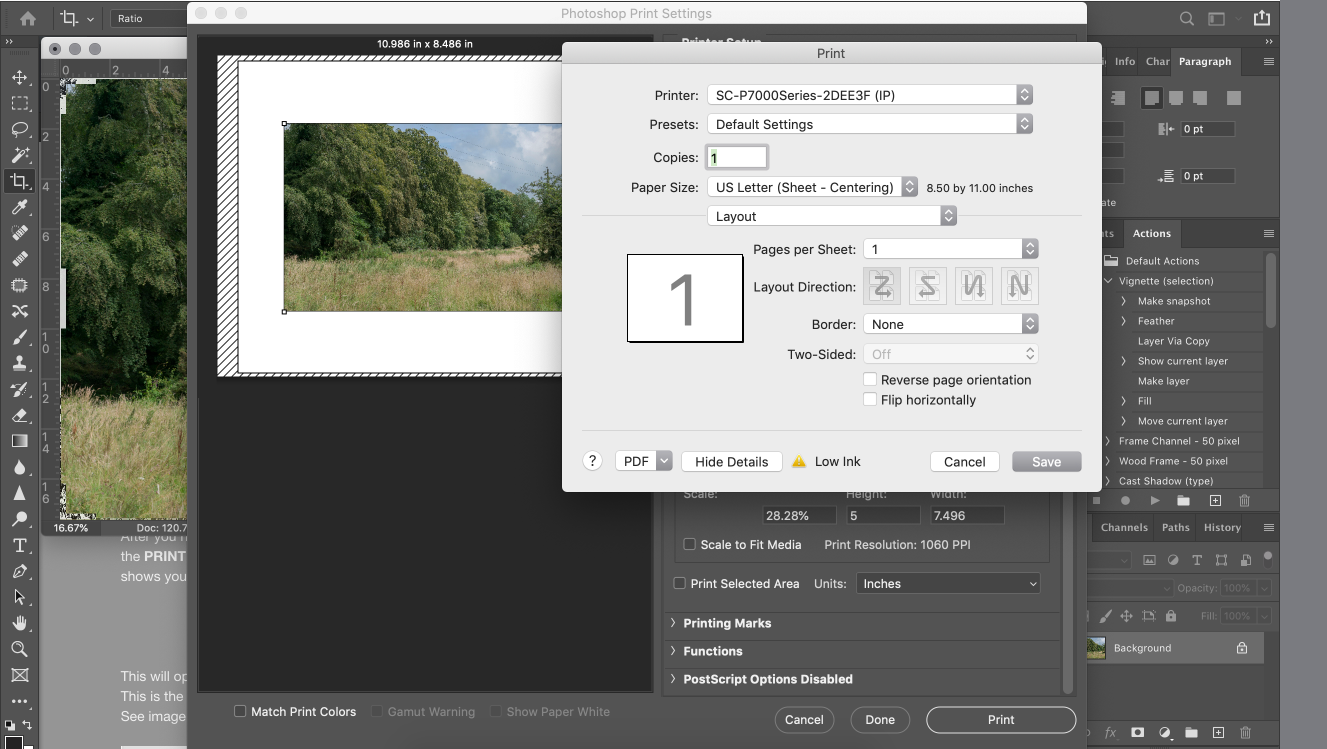Pick the Magic Wand tool
The width and height of the screenshot is (1327, 749).
(x=19, y=155)
